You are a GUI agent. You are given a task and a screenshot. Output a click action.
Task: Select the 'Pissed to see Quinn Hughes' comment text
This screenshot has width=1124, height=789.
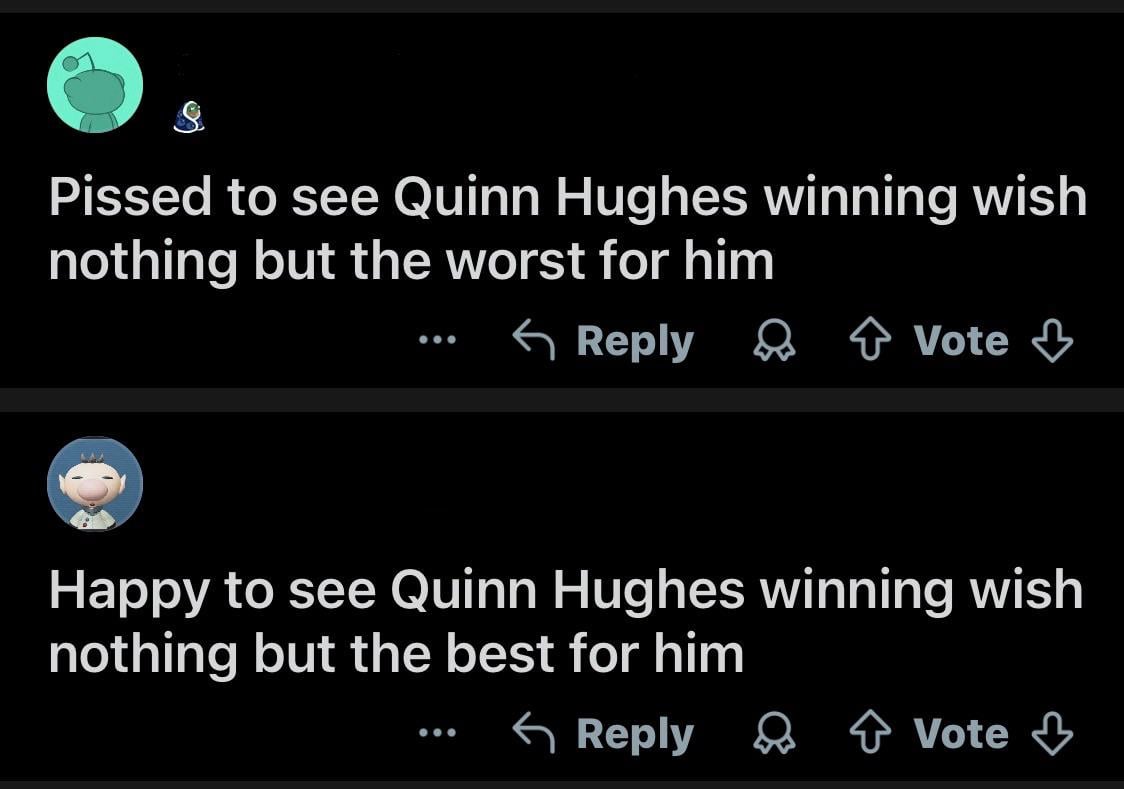coord(566,230)
